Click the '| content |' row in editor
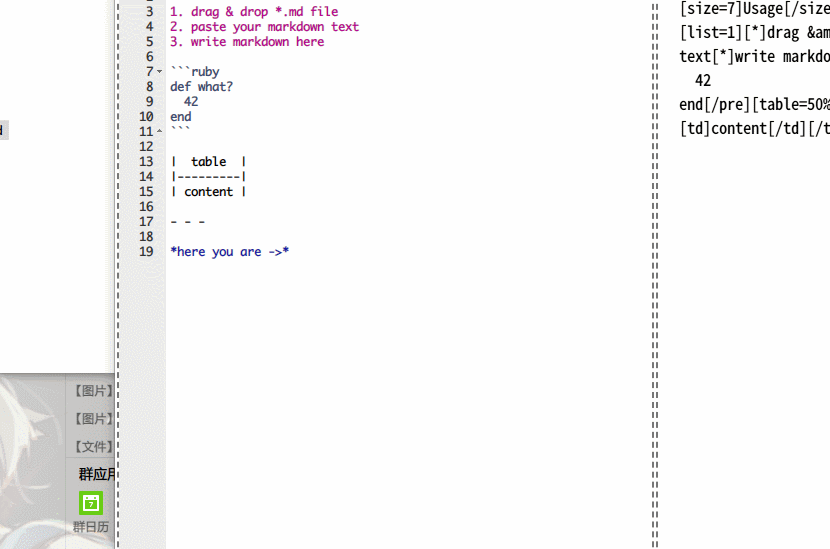This screenshot has height=549, width=830. (x=209, y=192)
